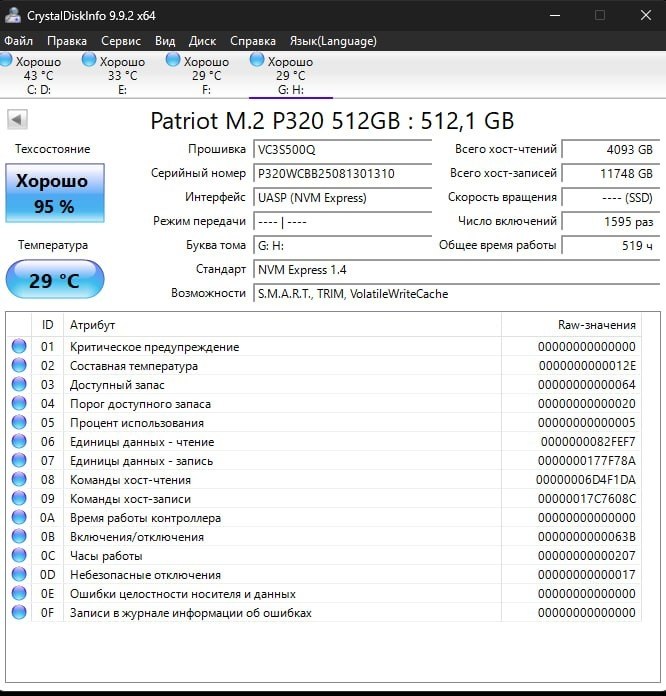Click the power-on count value 1595 раз
The image size is (666, 696).
[610, 221]
